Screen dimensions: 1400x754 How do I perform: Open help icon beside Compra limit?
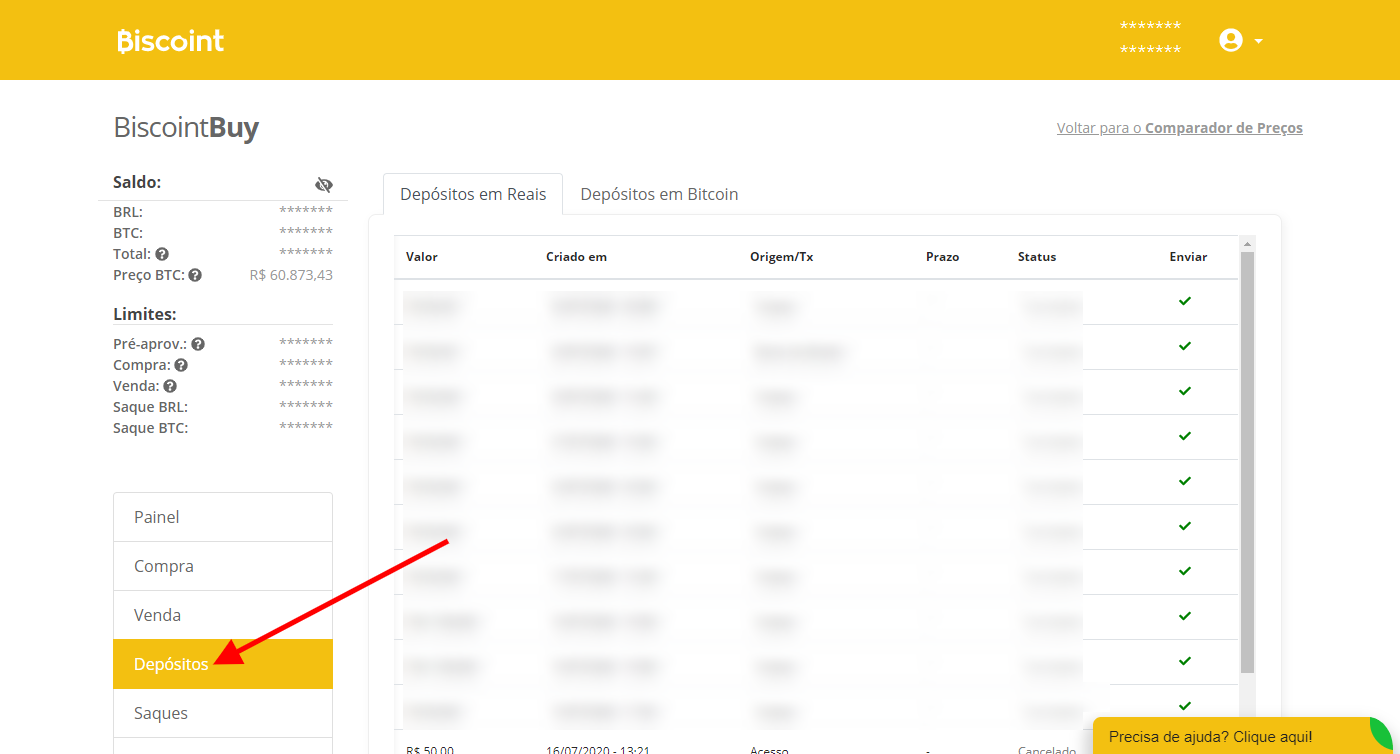[x=181, y=365]
